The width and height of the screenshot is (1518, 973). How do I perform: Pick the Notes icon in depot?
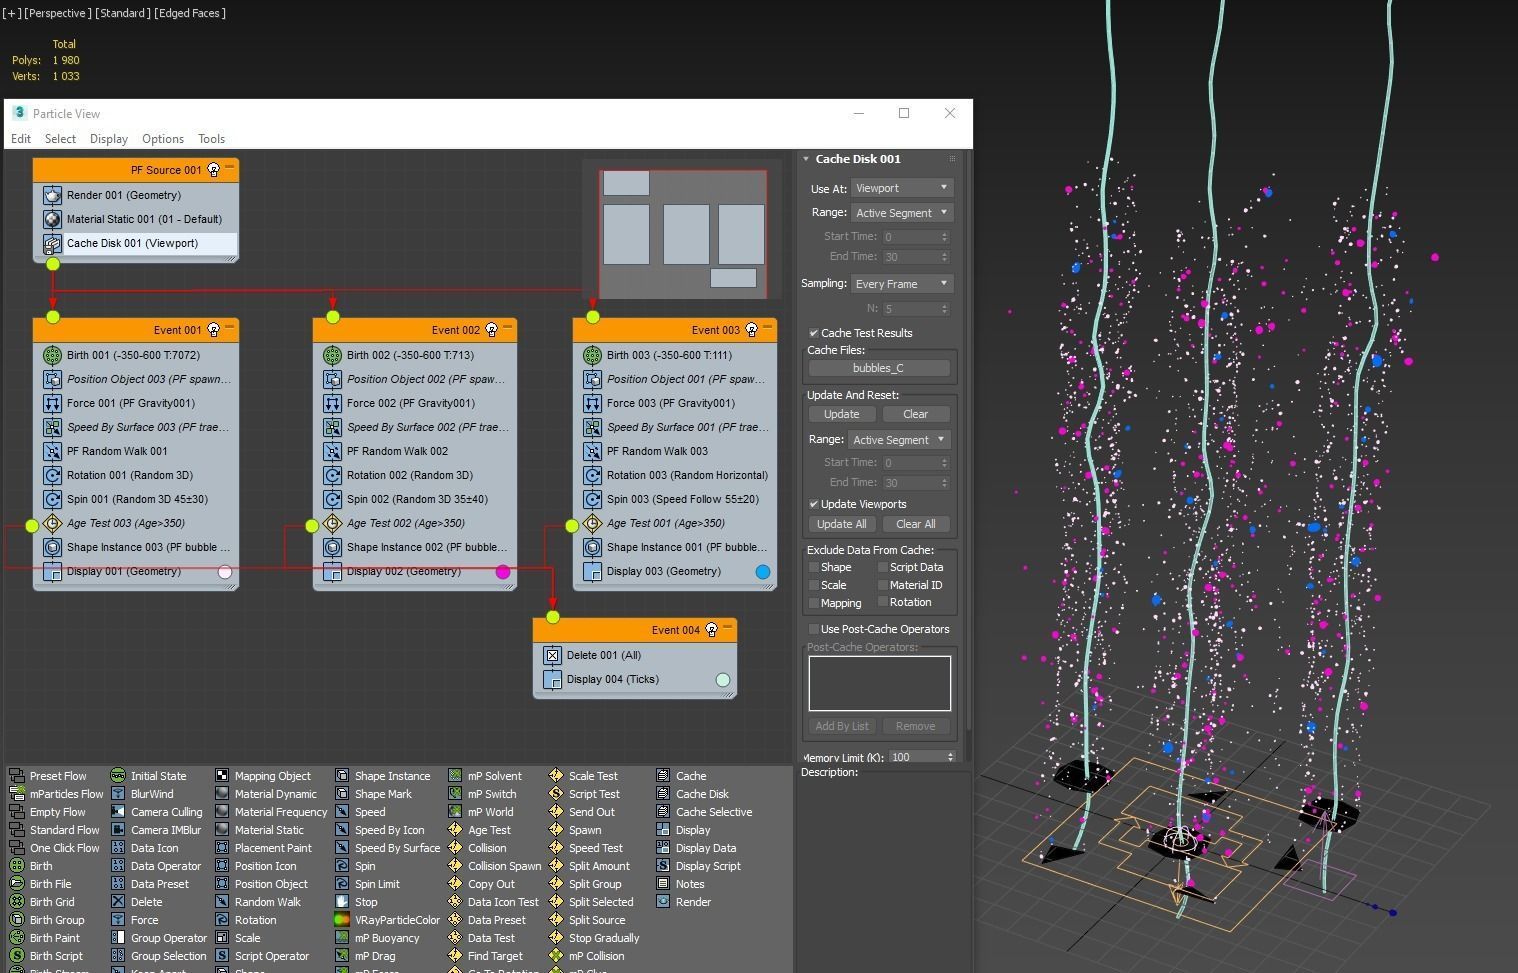click(663, 884)
